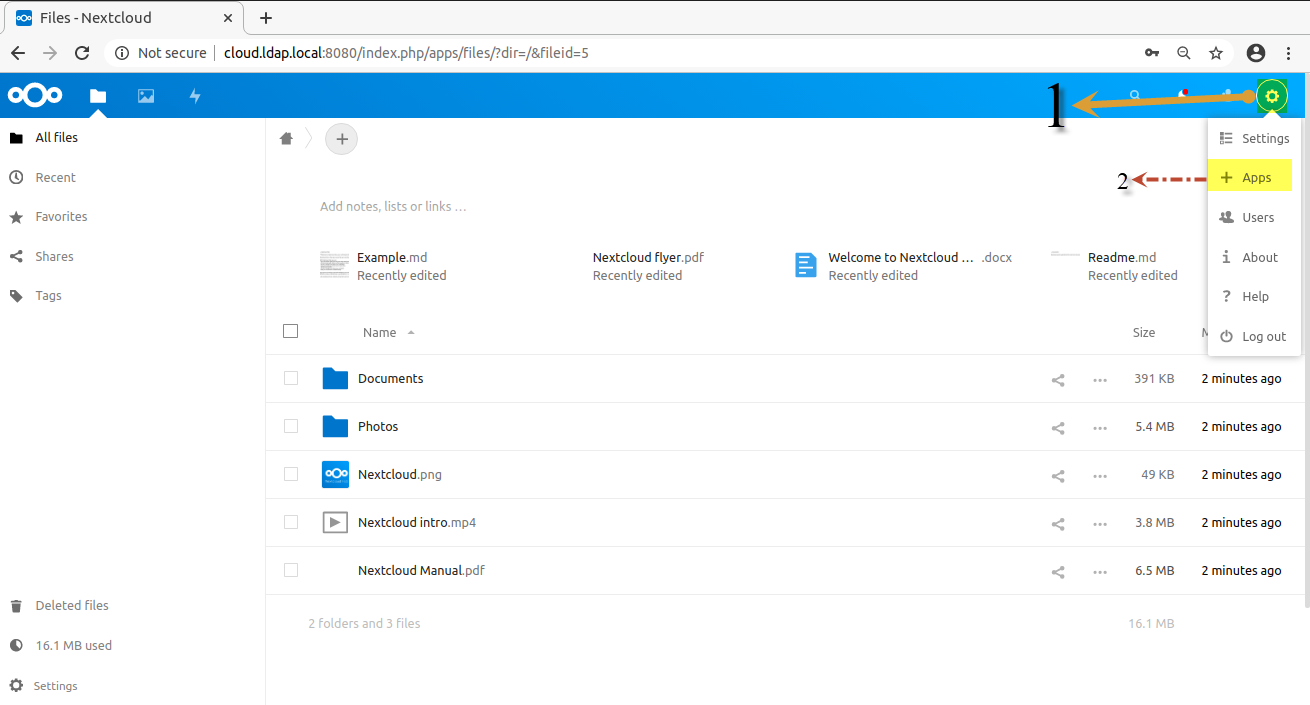Click the Documents folder icon
The height and width of the screenshot is (705, 1310).
(335, 378)
